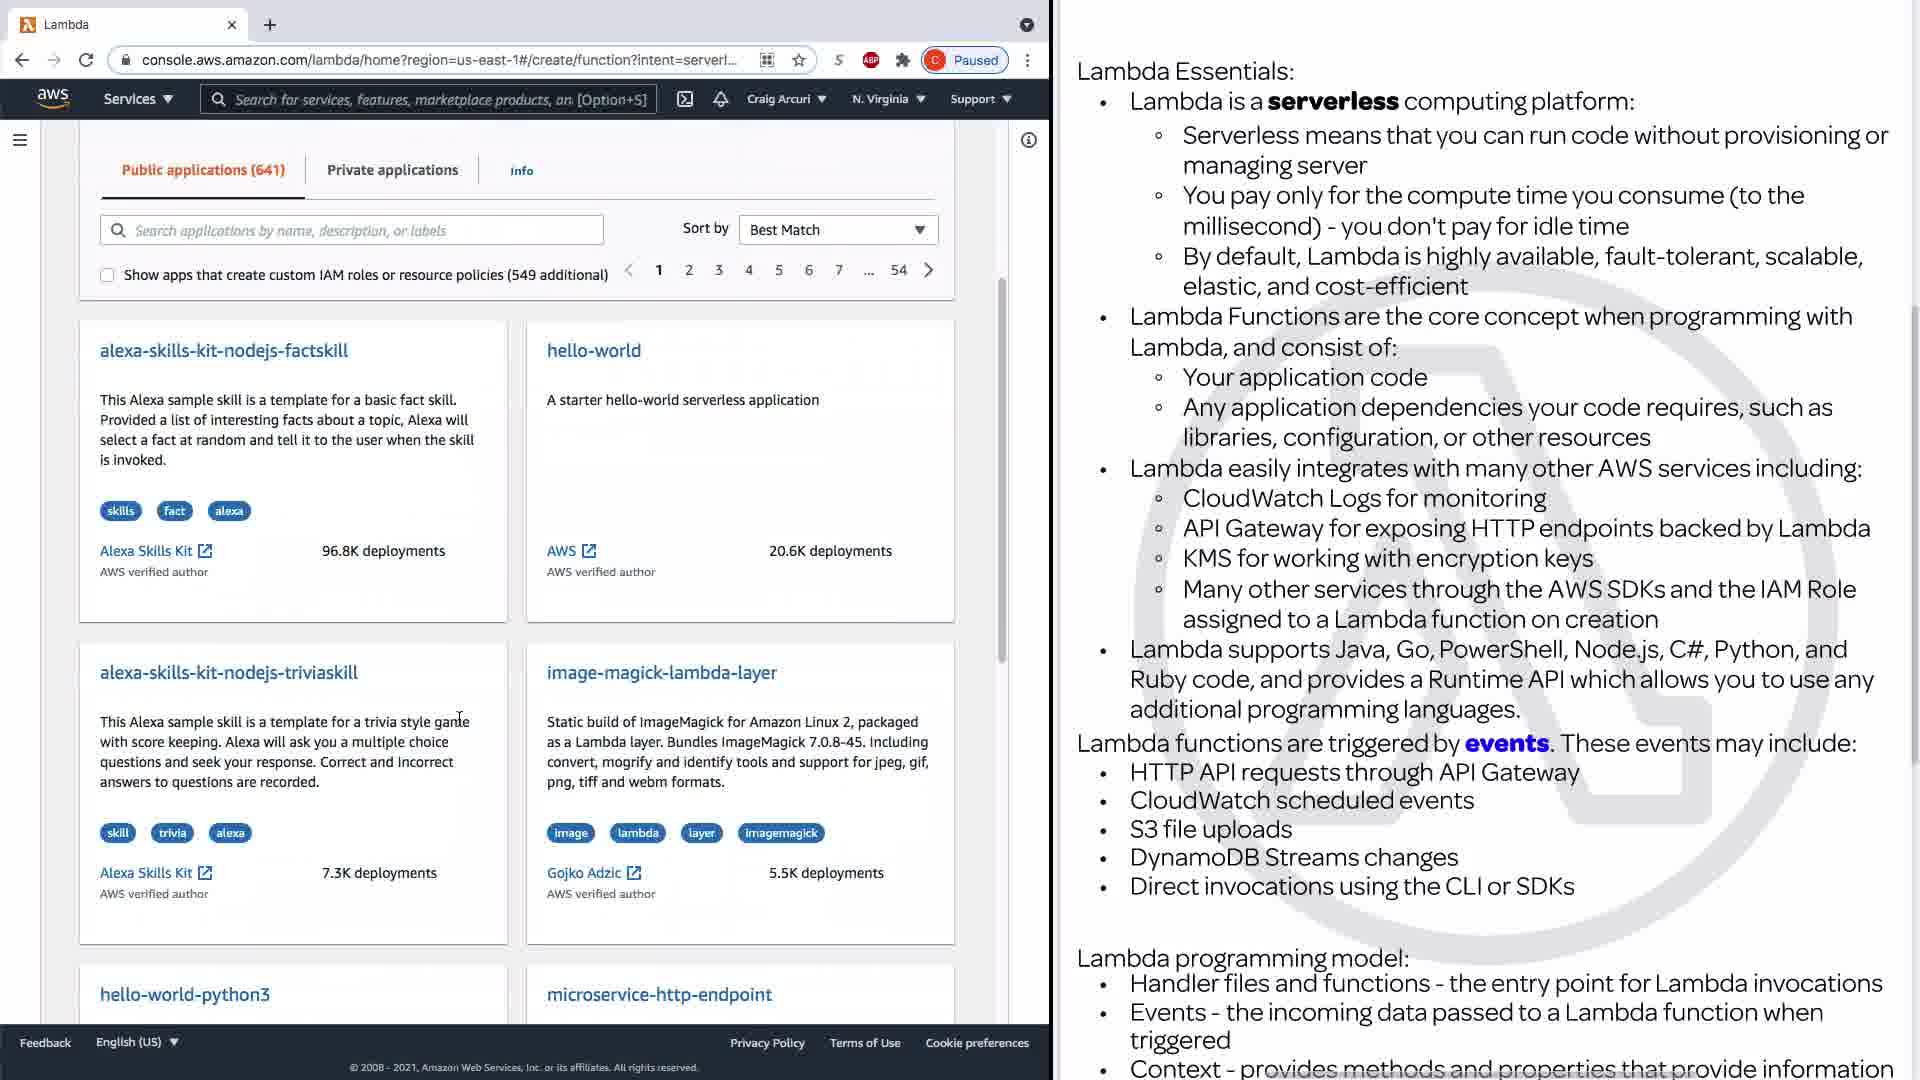Screen dimensions: 1920x1080
Task: Click the AWS logo home icon
Action: coord(53,98)
